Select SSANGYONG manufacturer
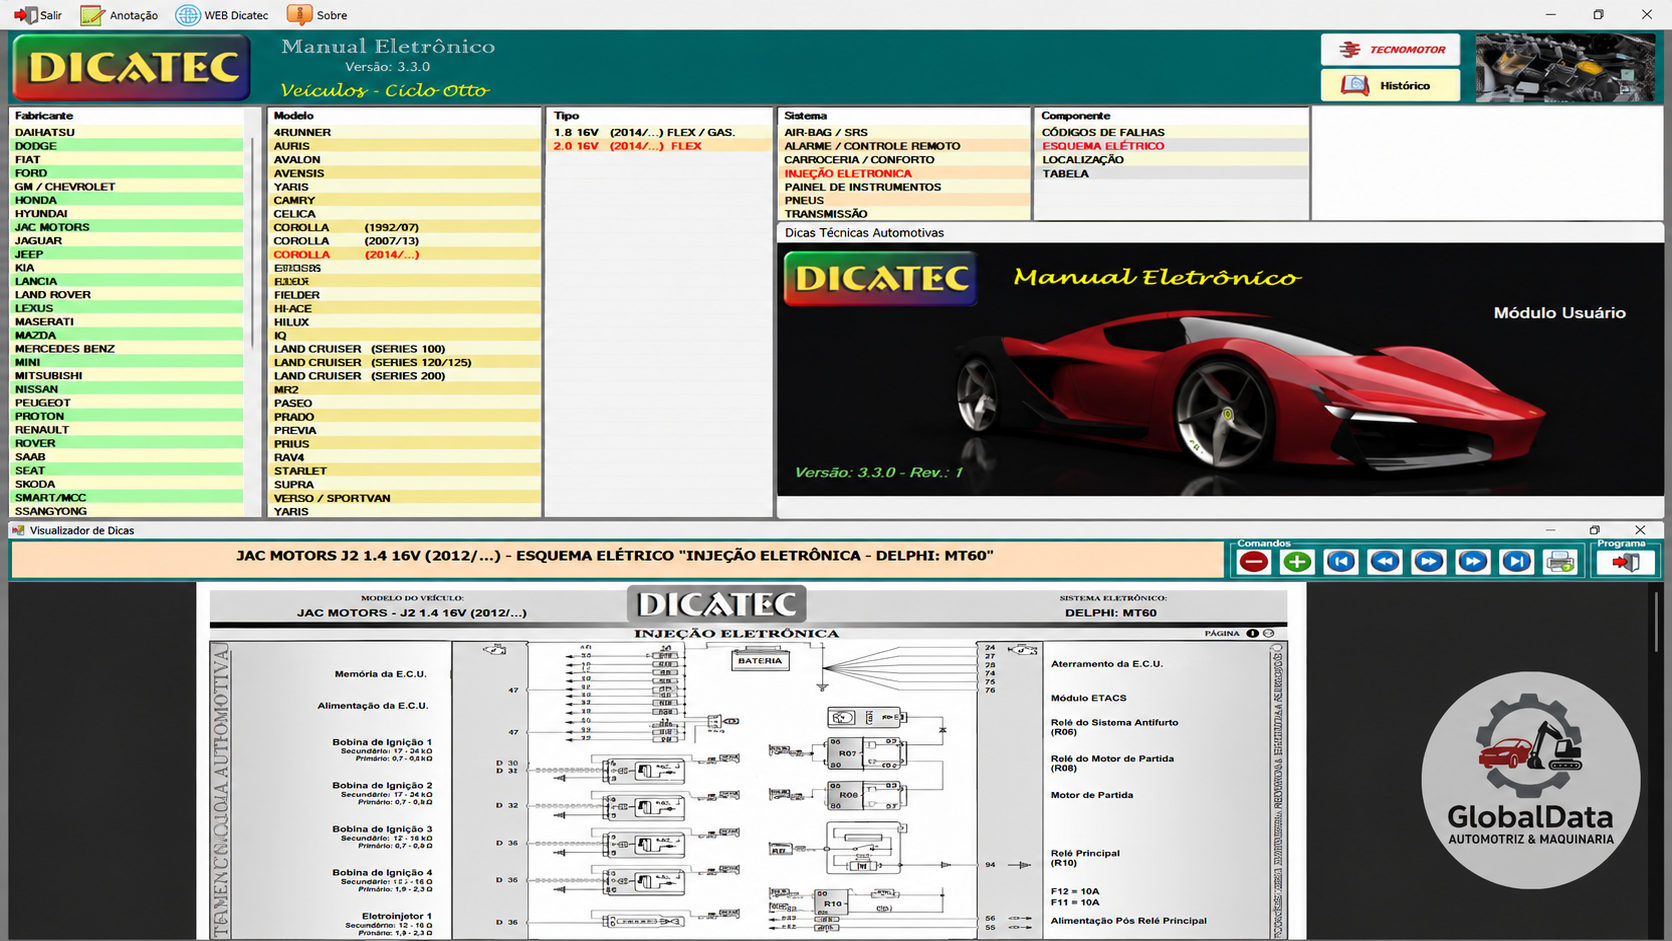Viewport: 1672px width, 941px height. (x=127, y=511)
